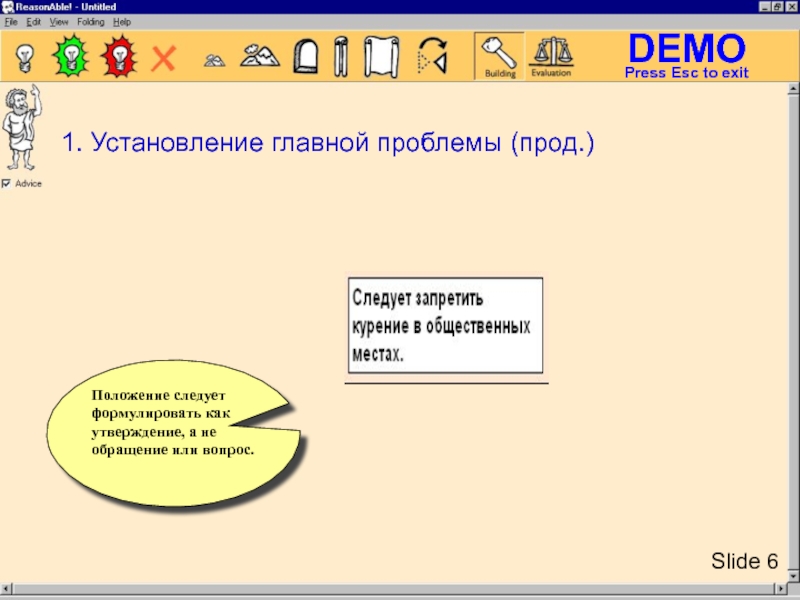The image size is (800, 600).
Task: Open the Folding menu
Action: (x=91, y=22)
